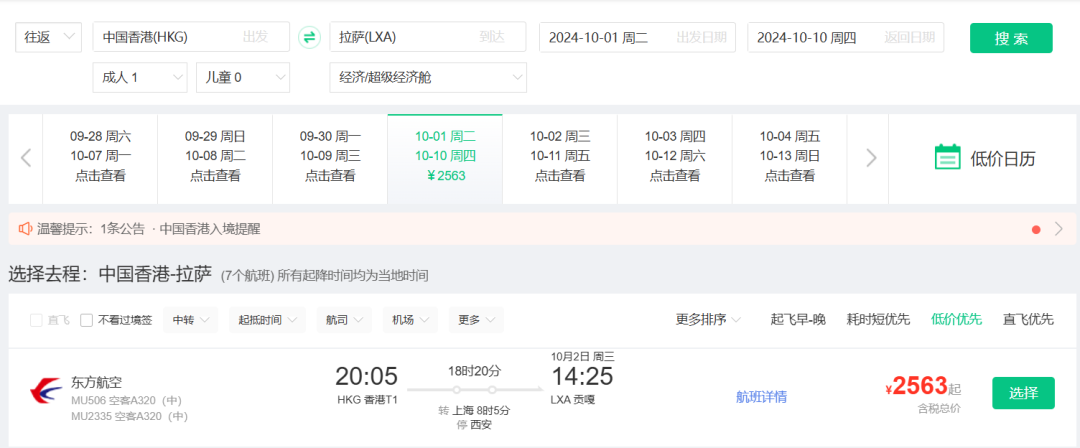Screen dimensions: 1080x448
Task: Expand the 航司 airline filter
Action: [344, 320]
